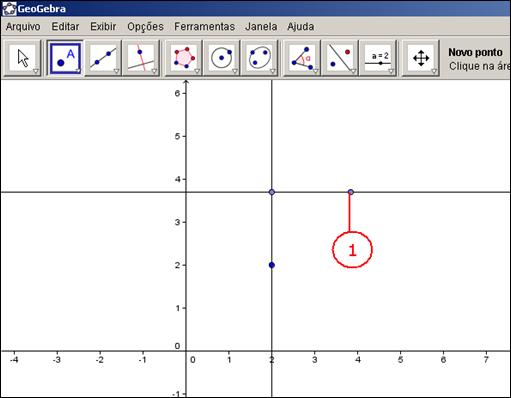This screenshot has height=398, width=511.
Task: Select the Perpendicular line tool
Action: (141, 58)
